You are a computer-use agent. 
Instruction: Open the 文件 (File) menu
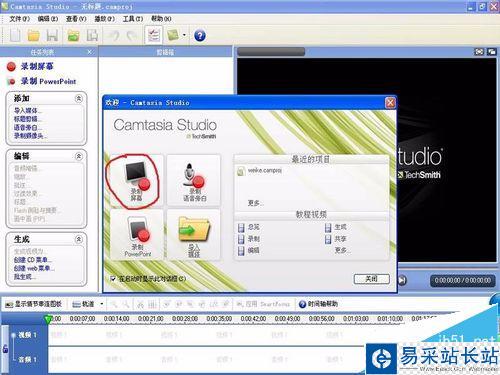[x=19, y=19]
